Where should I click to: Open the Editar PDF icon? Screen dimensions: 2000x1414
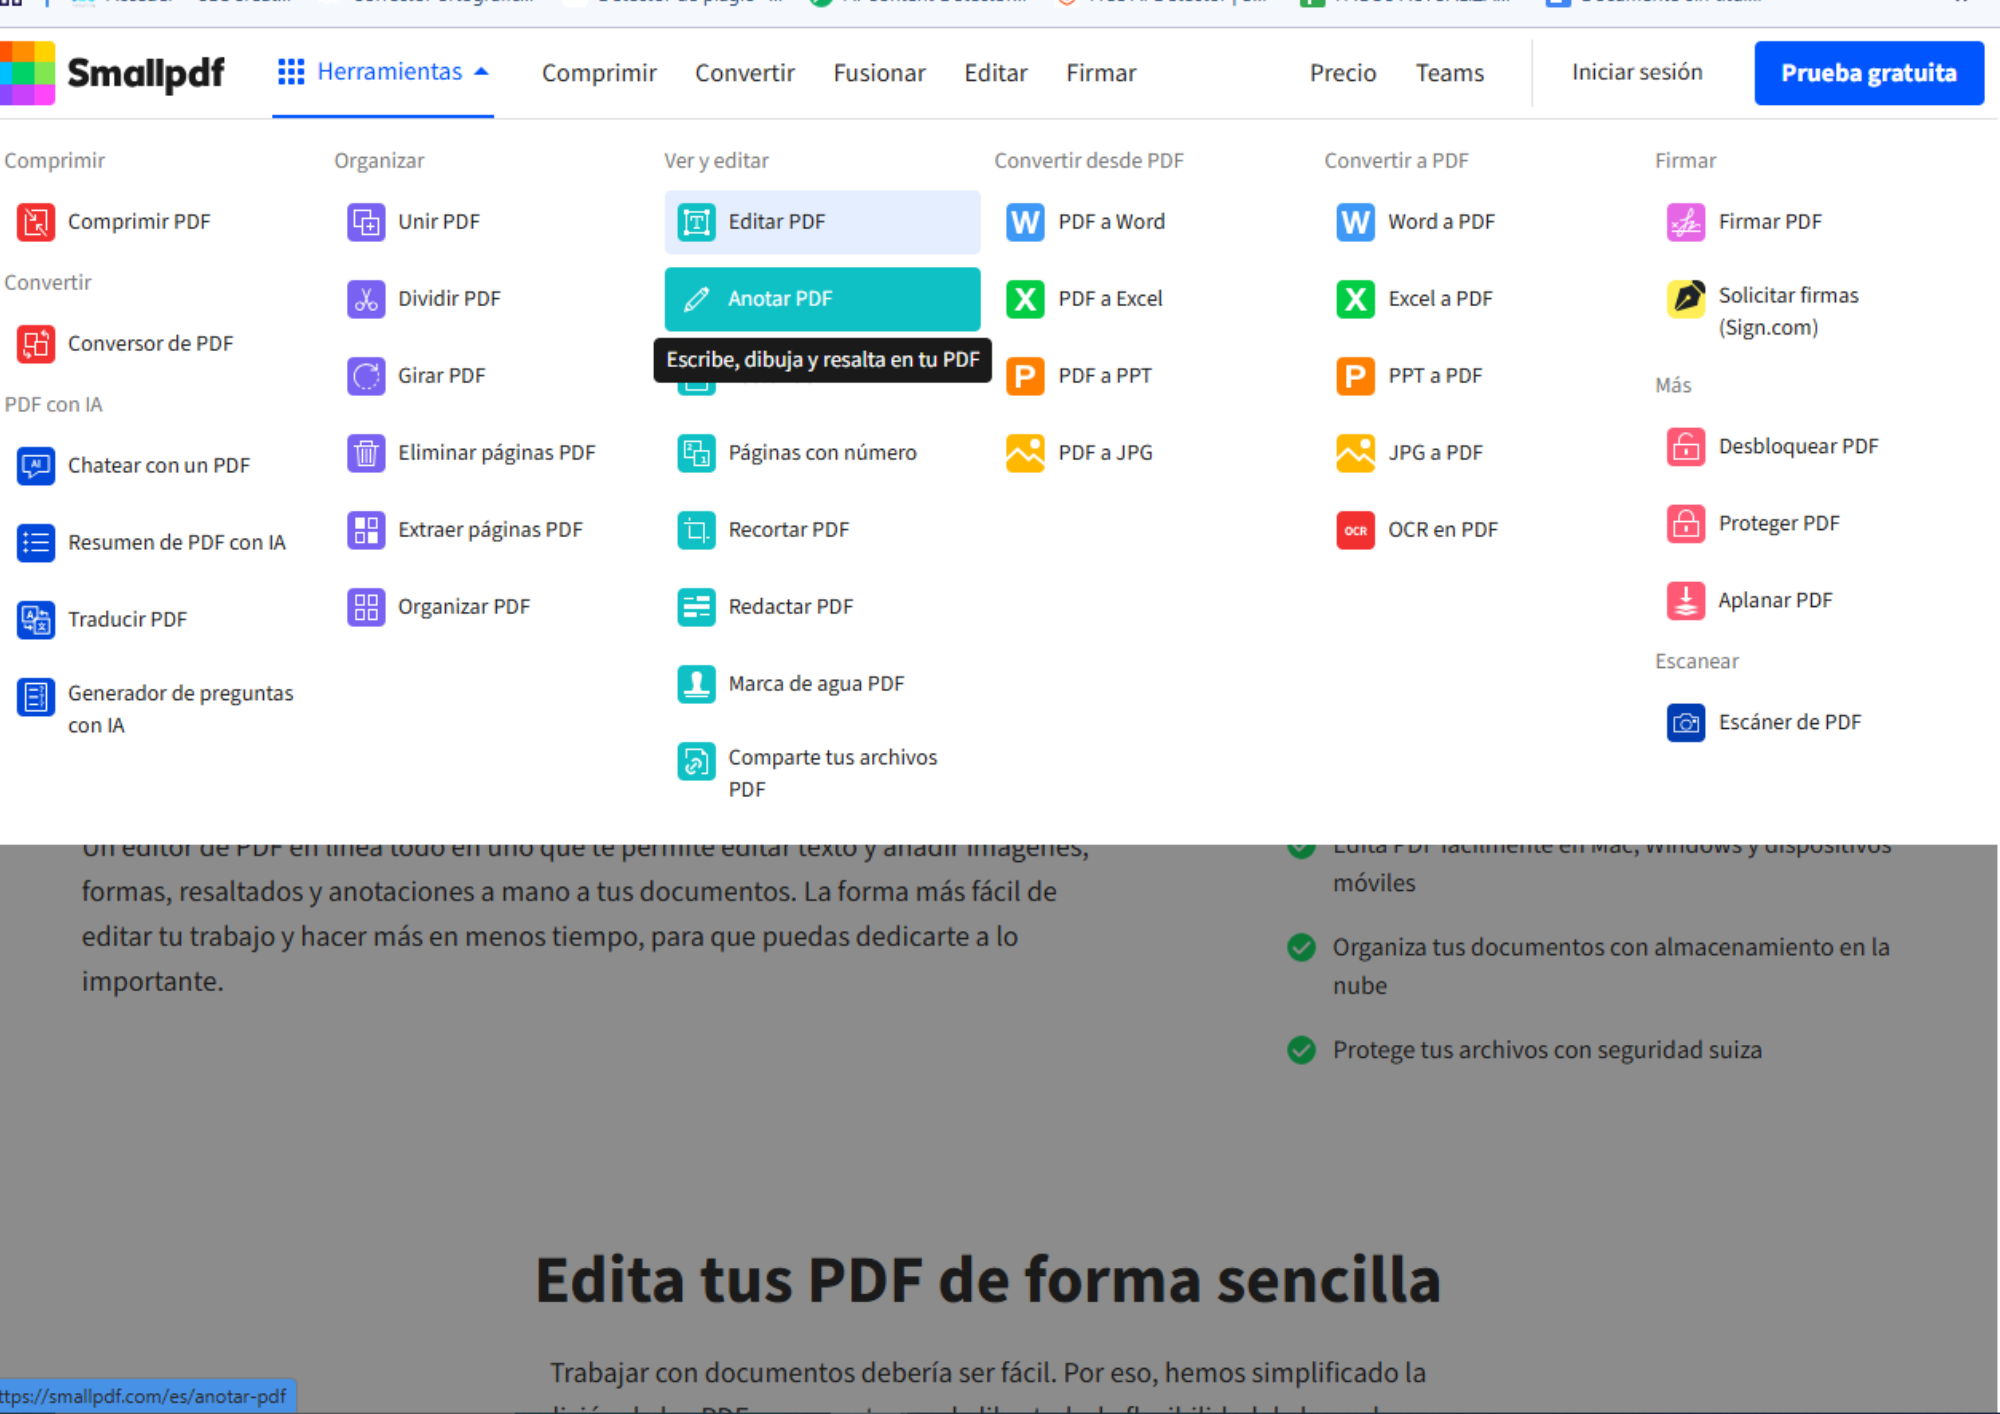696,222
